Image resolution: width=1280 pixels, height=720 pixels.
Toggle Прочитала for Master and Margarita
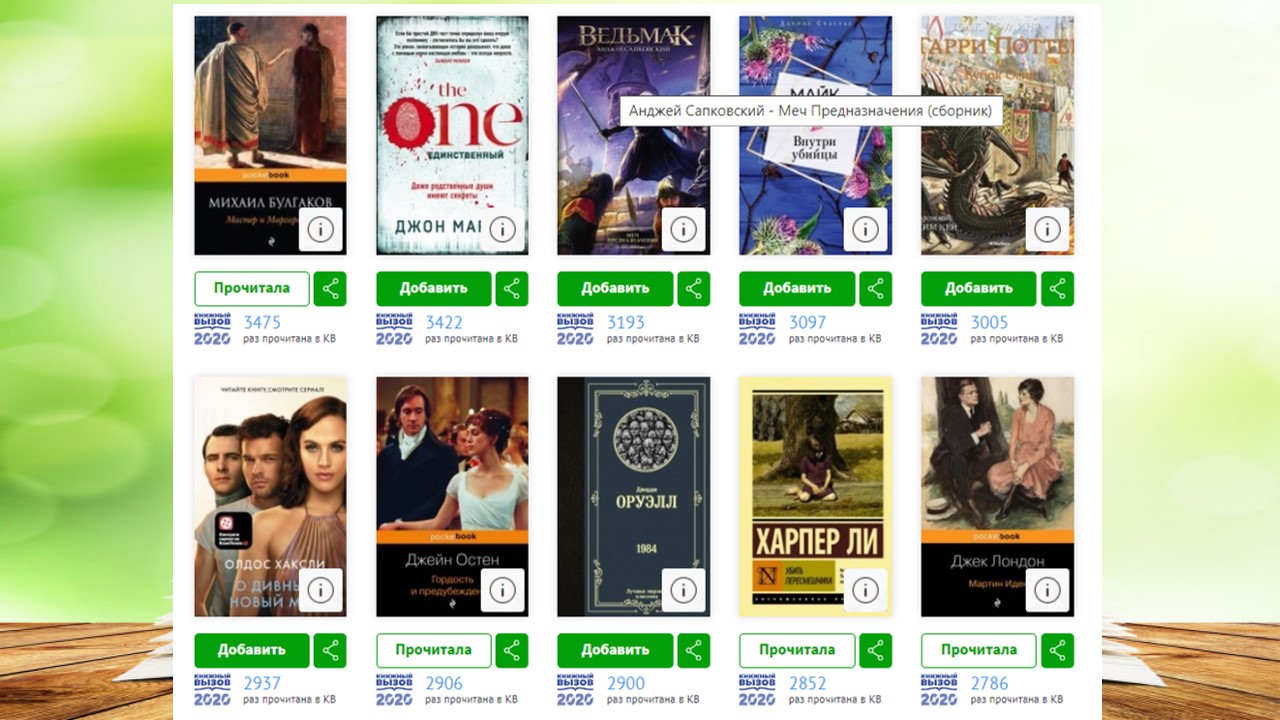point(252,288)
